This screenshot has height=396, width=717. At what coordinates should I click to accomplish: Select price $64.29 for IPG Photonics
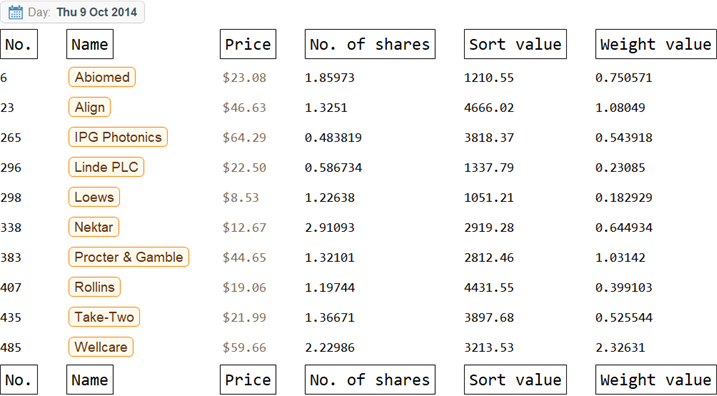click(x=244, y=138)
